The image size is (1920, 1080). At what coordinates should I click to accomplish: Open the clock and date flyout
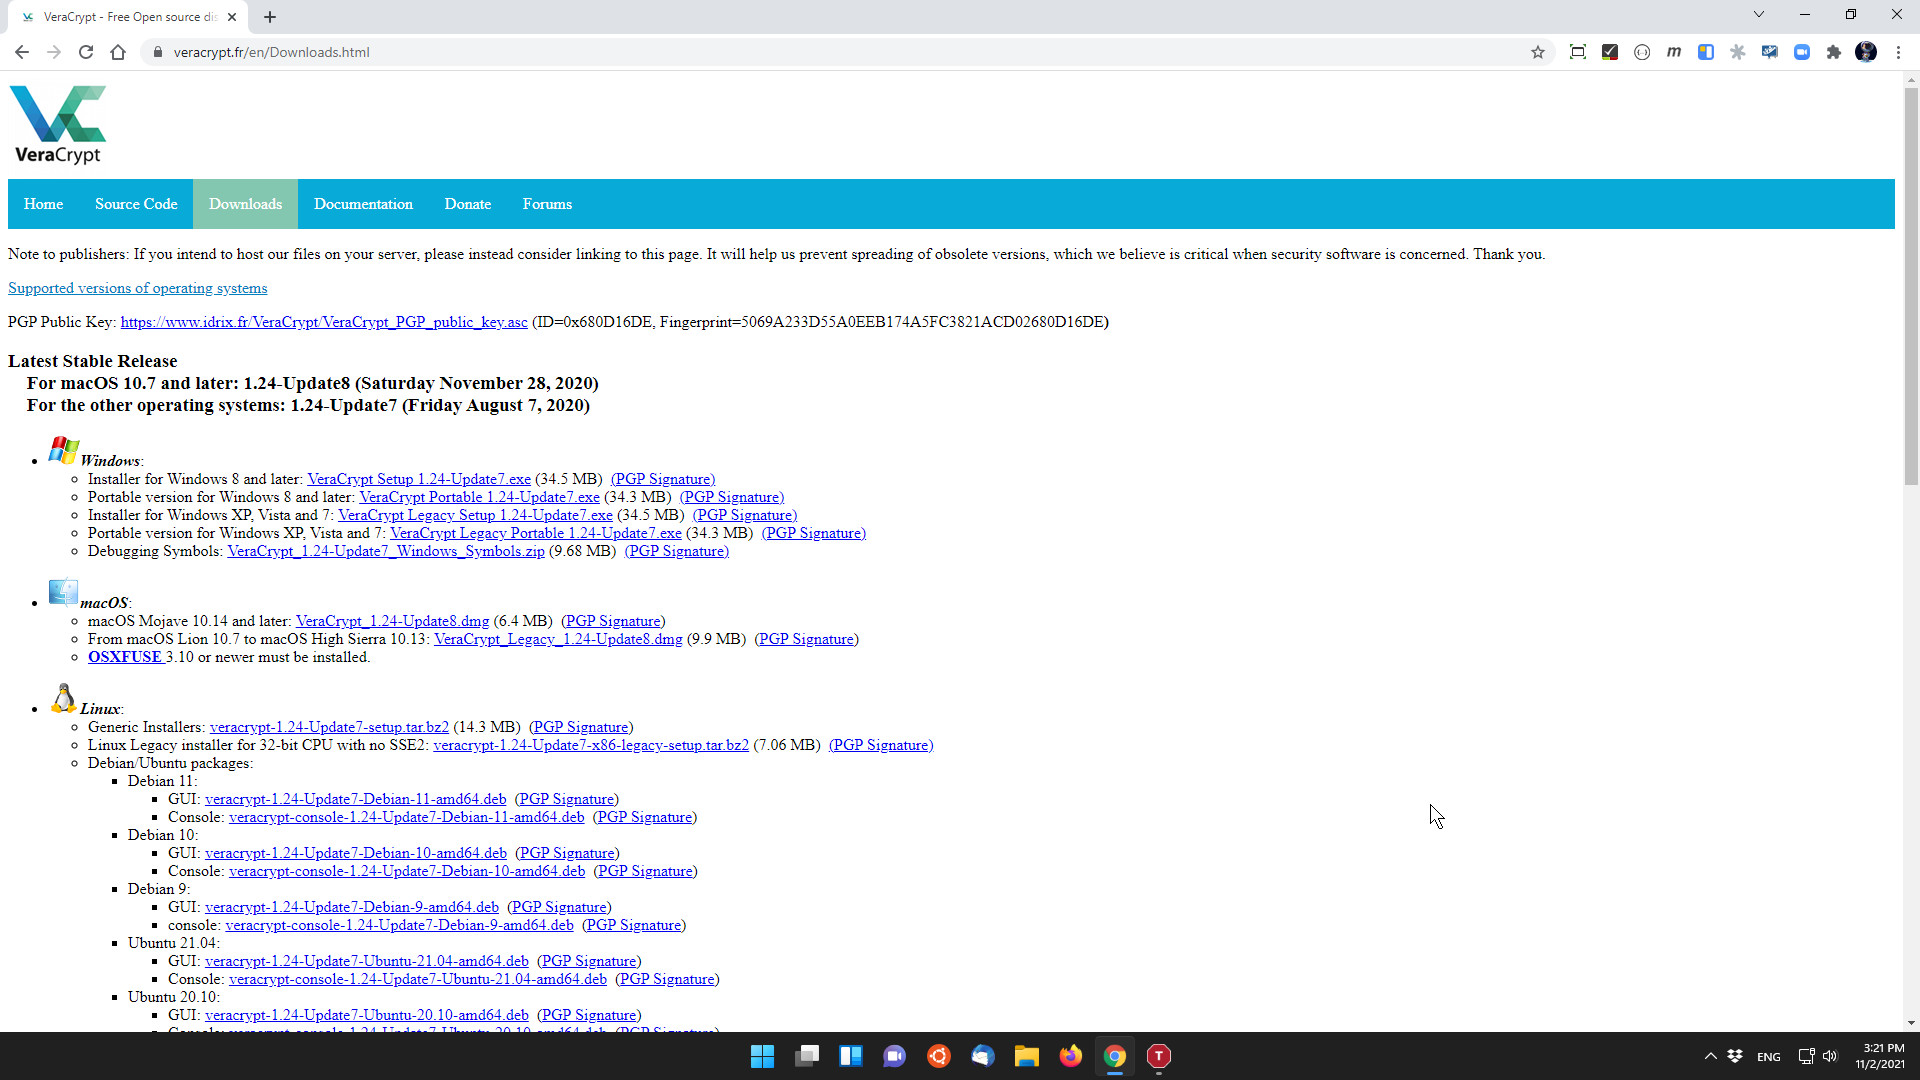click(1881, 1056)
